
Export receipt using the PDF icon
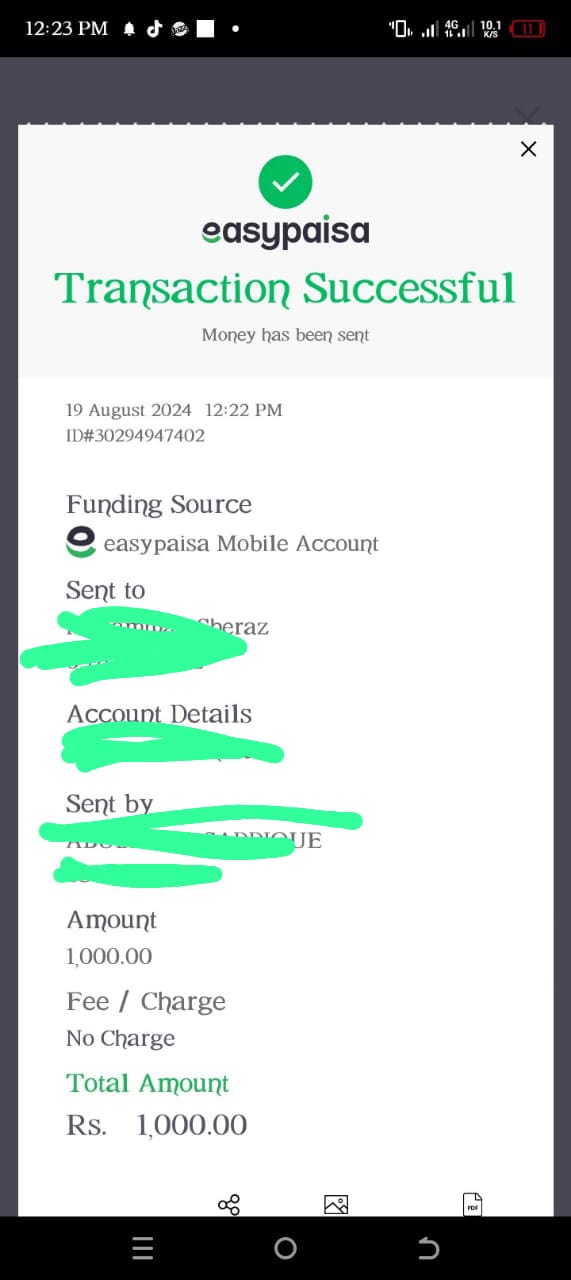(472, 1204)
